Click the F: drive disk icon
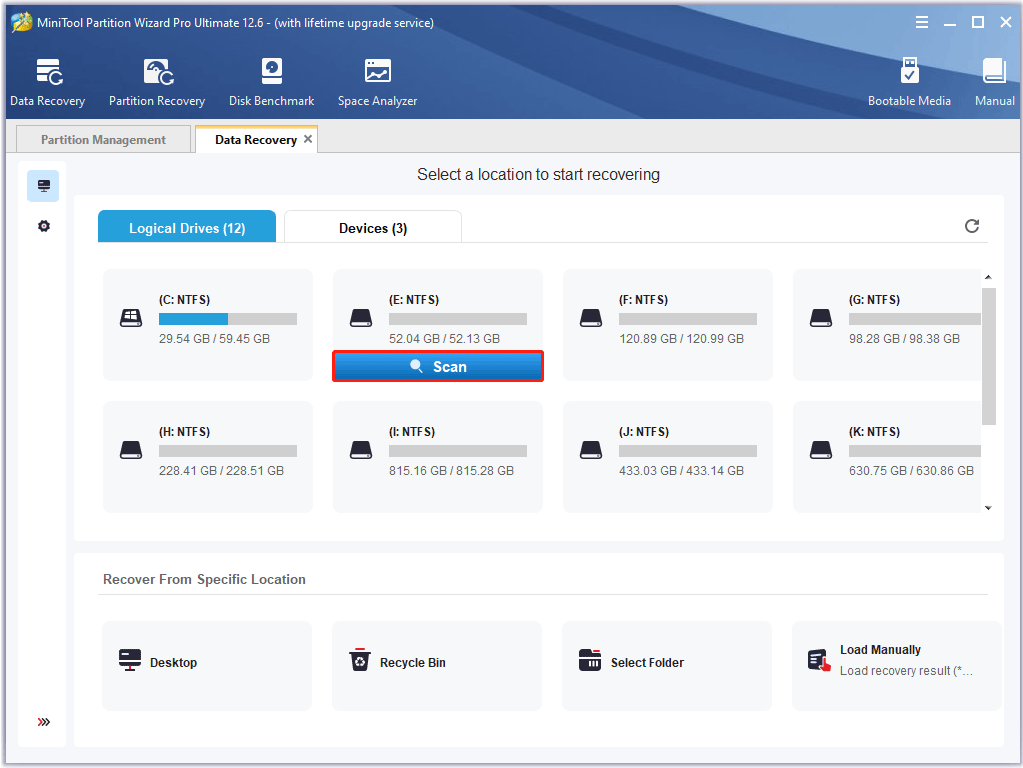Image resolution: width=1023 pixels, height=768 pixels. pyautogui.click(x=591, y=318)
